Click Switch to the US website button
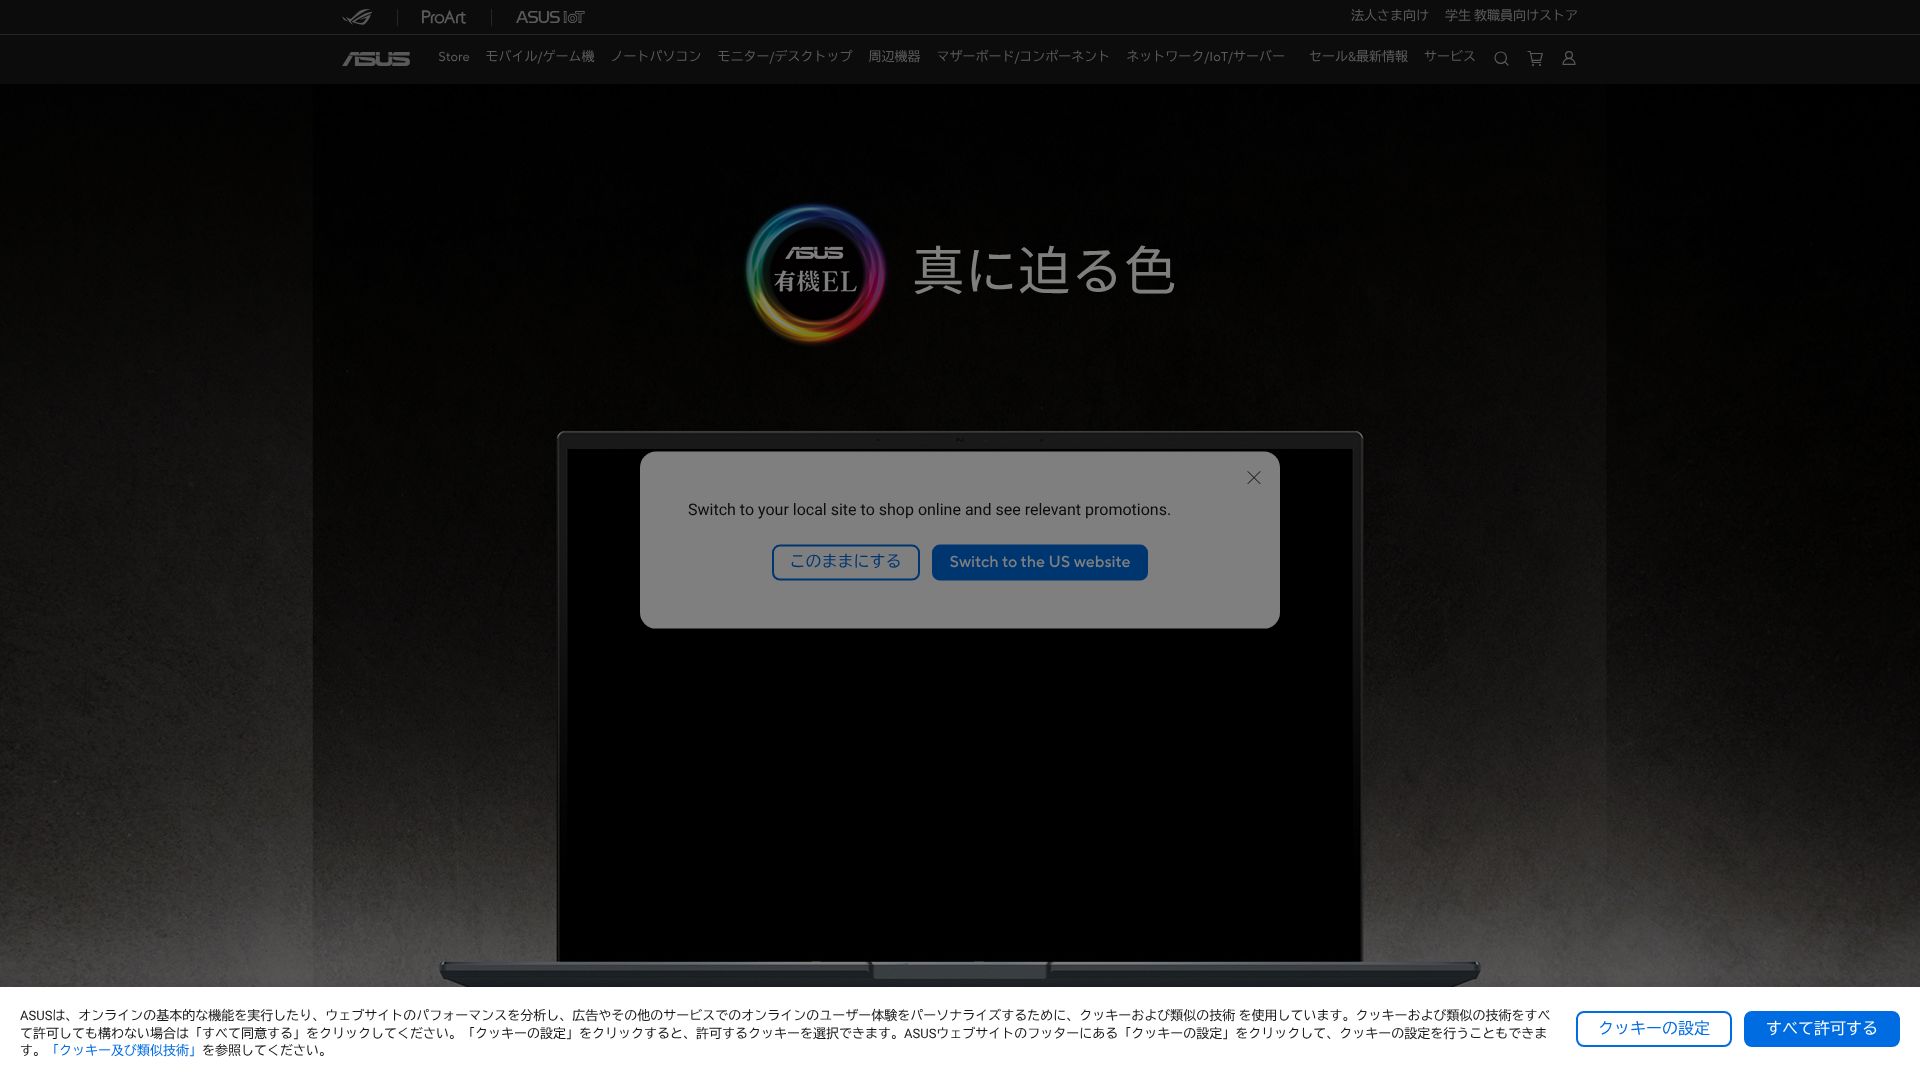 [x=1040, y=562]
